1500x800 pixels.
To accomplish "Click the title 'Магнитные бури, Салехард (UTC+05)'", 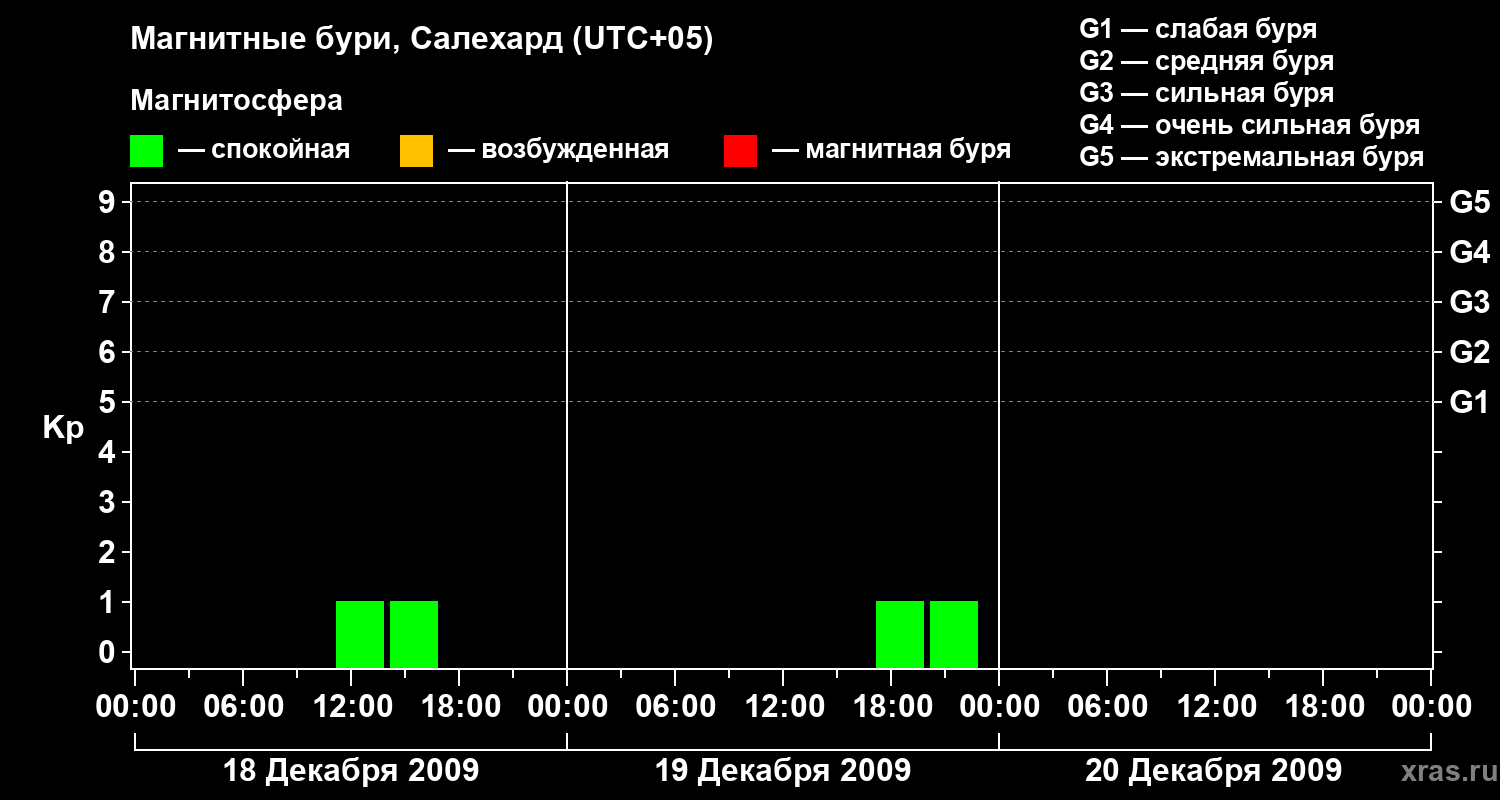I will coord(422,40).
